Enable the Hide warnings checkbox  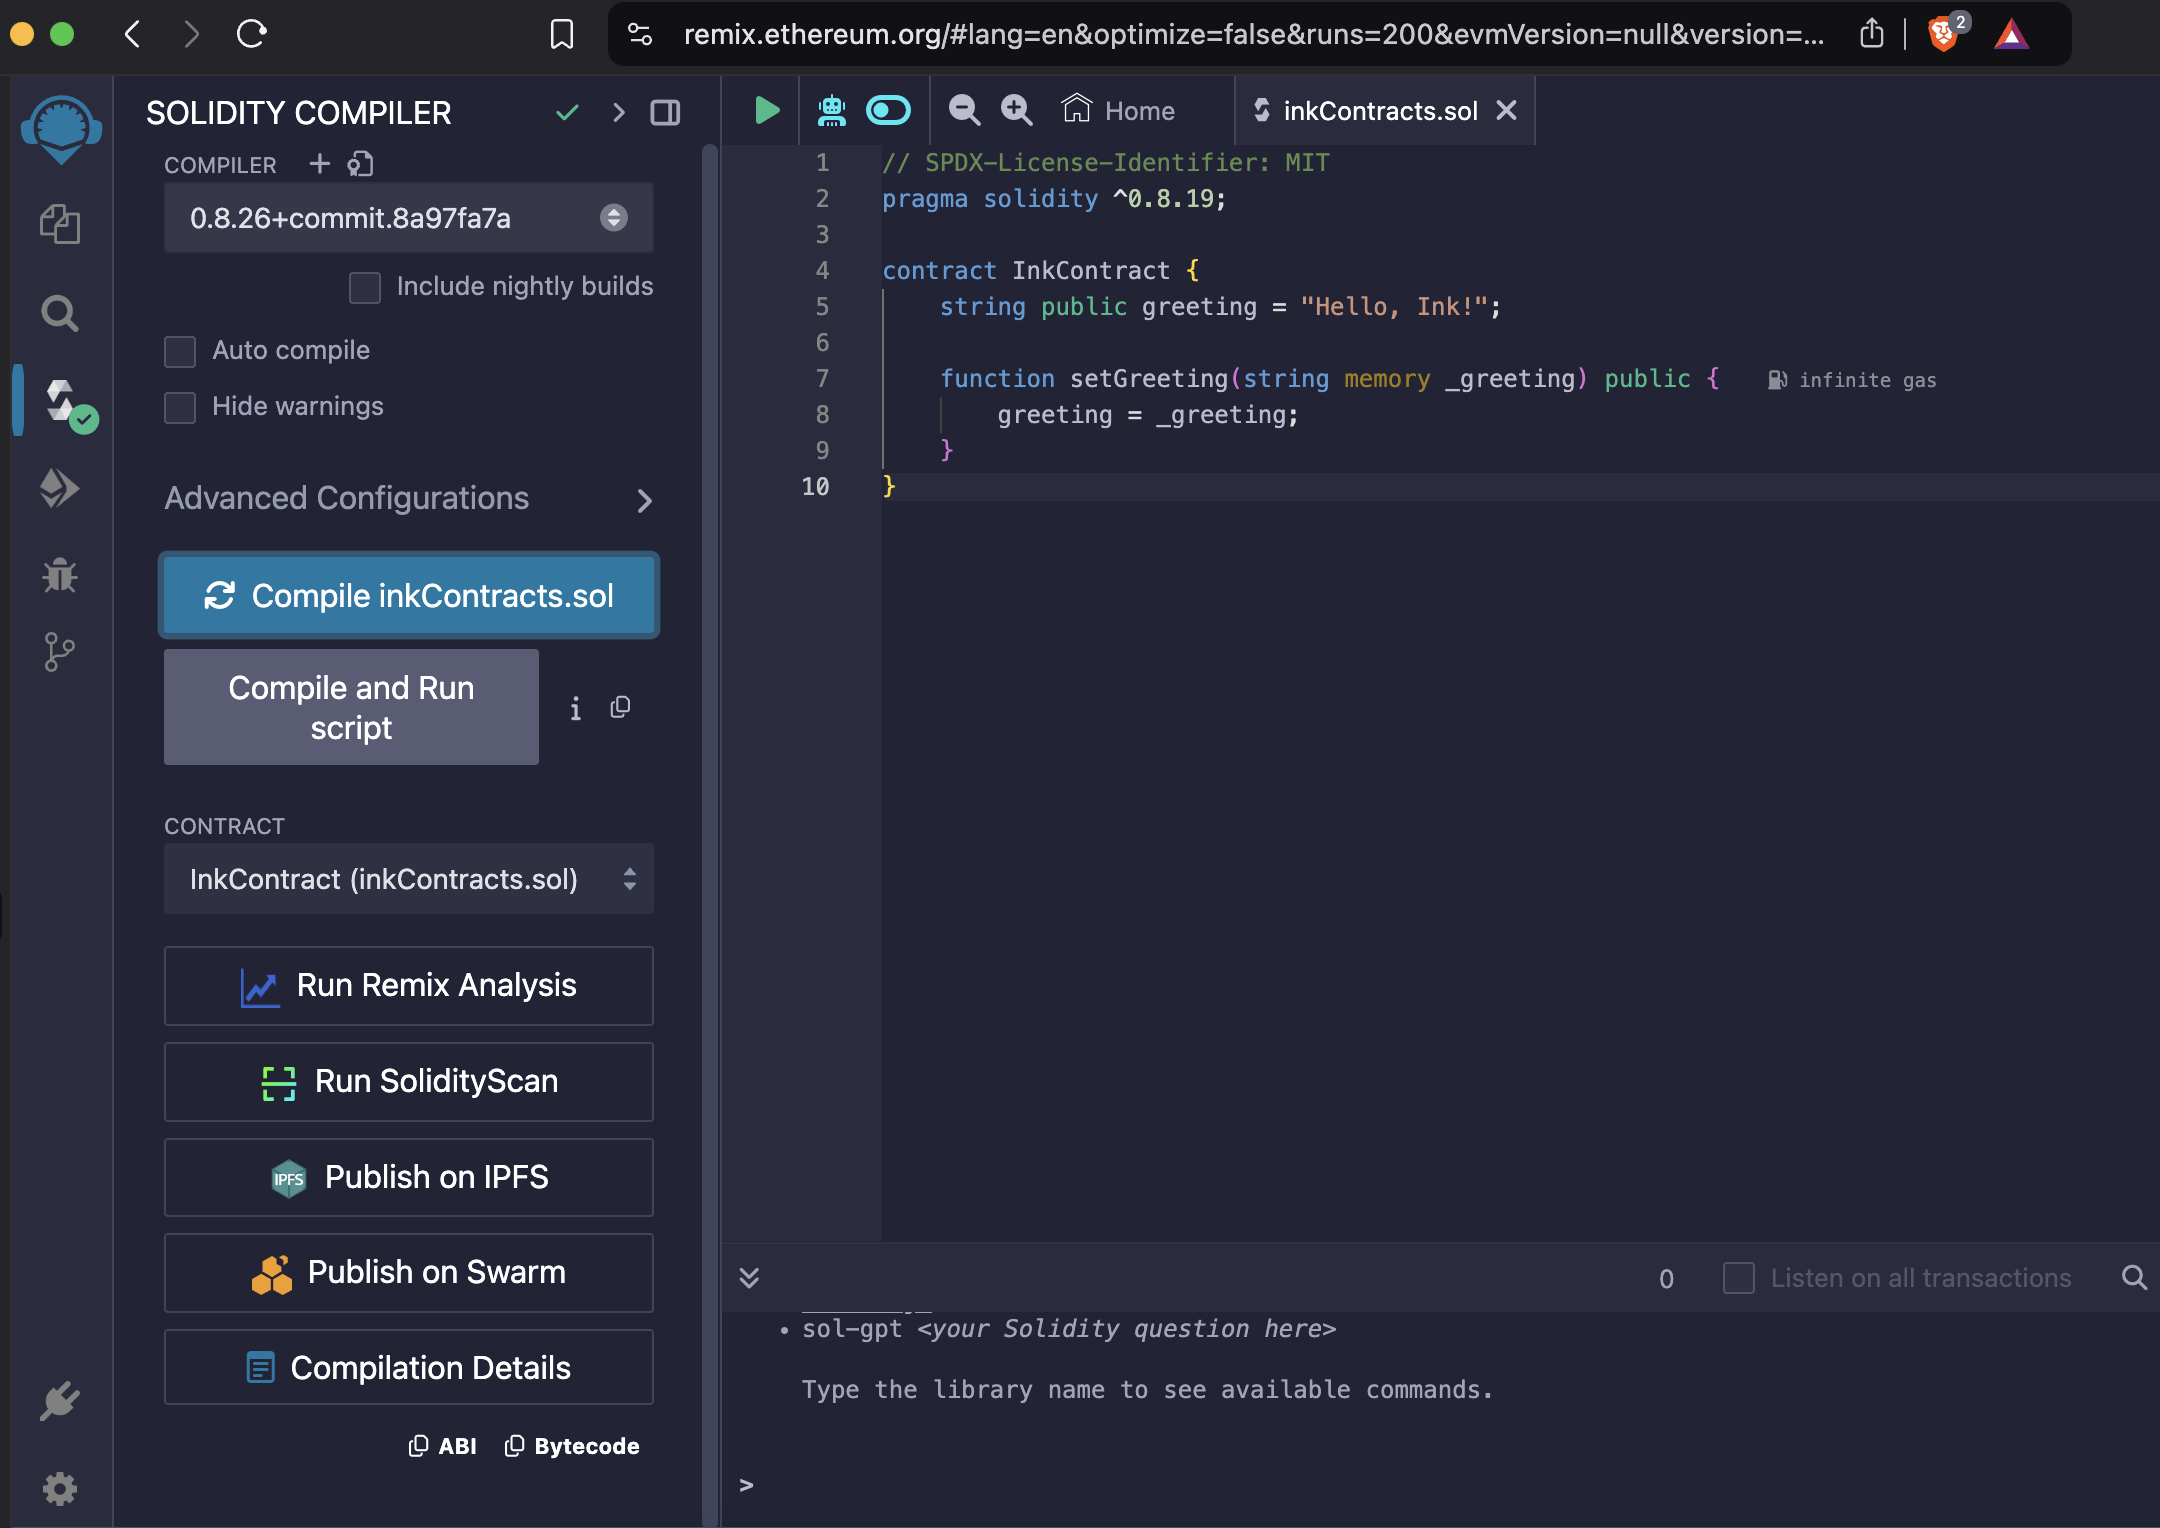[x=180, y=405]
